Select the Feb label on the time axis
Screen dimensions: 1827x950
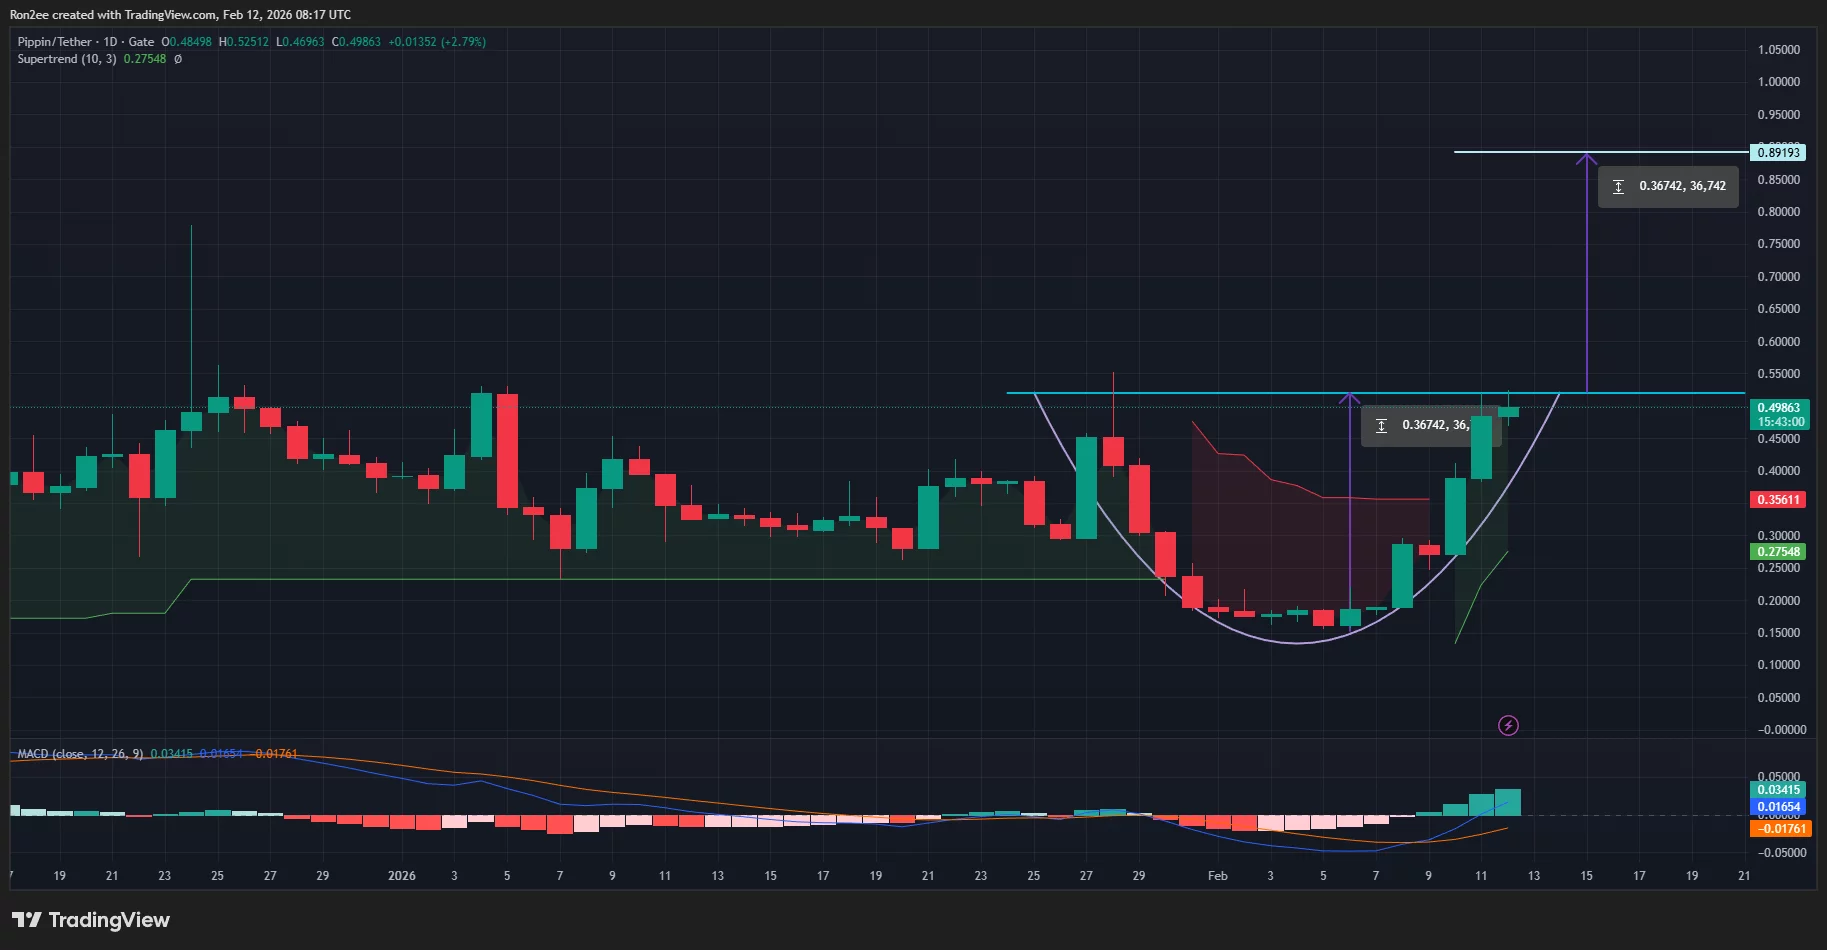coord(1216,875)
